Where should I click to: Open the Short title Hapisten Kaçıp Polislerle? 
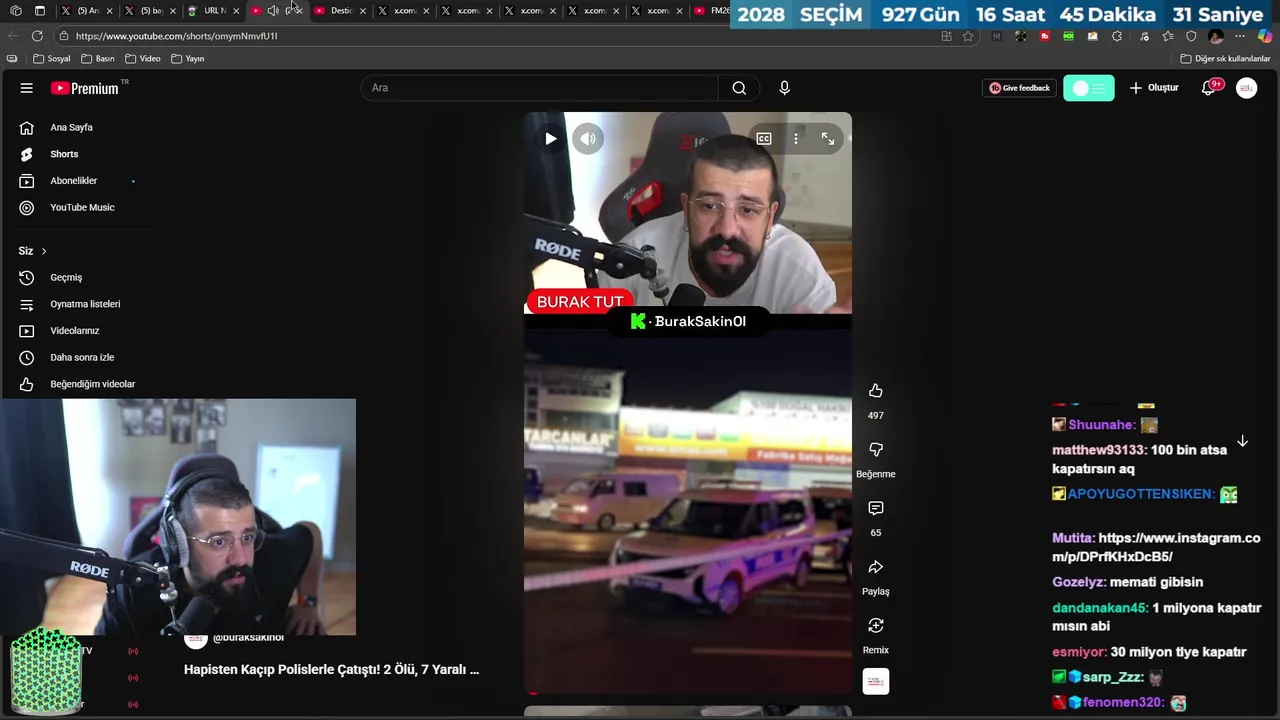point(331,670)
